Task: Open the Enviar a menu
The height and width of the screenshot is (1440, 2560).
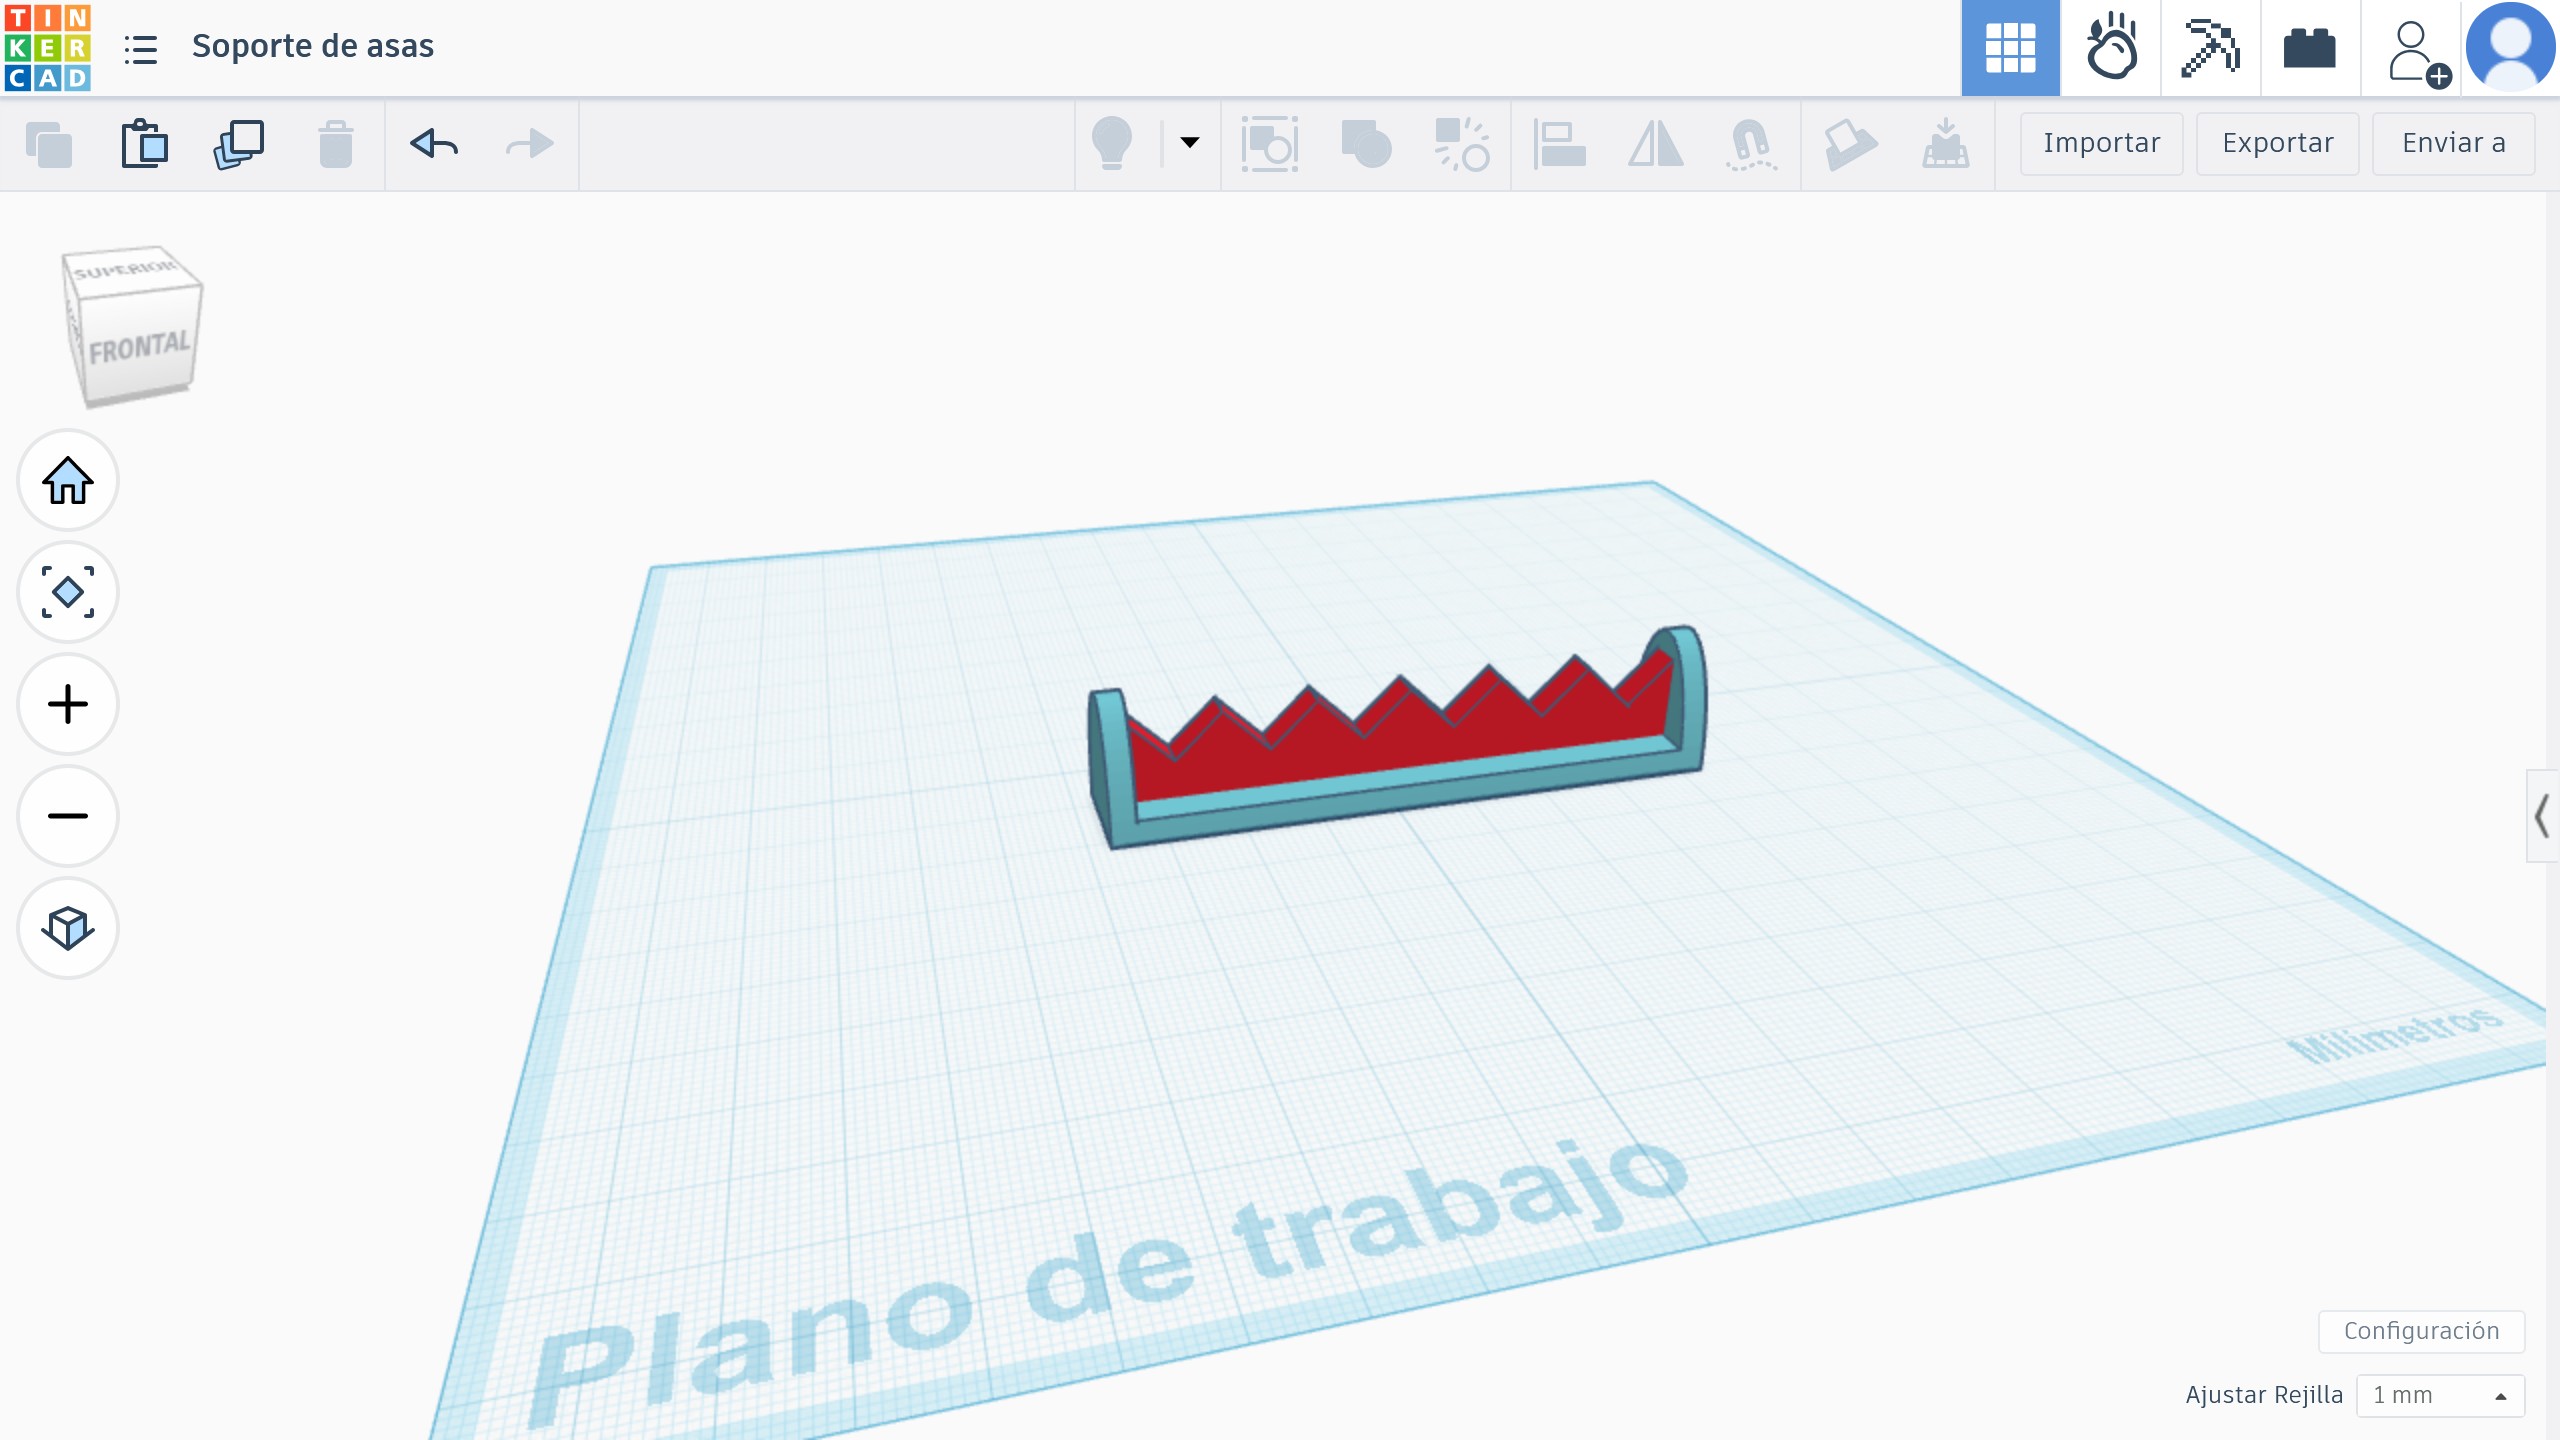Action: coord(2453,143)
